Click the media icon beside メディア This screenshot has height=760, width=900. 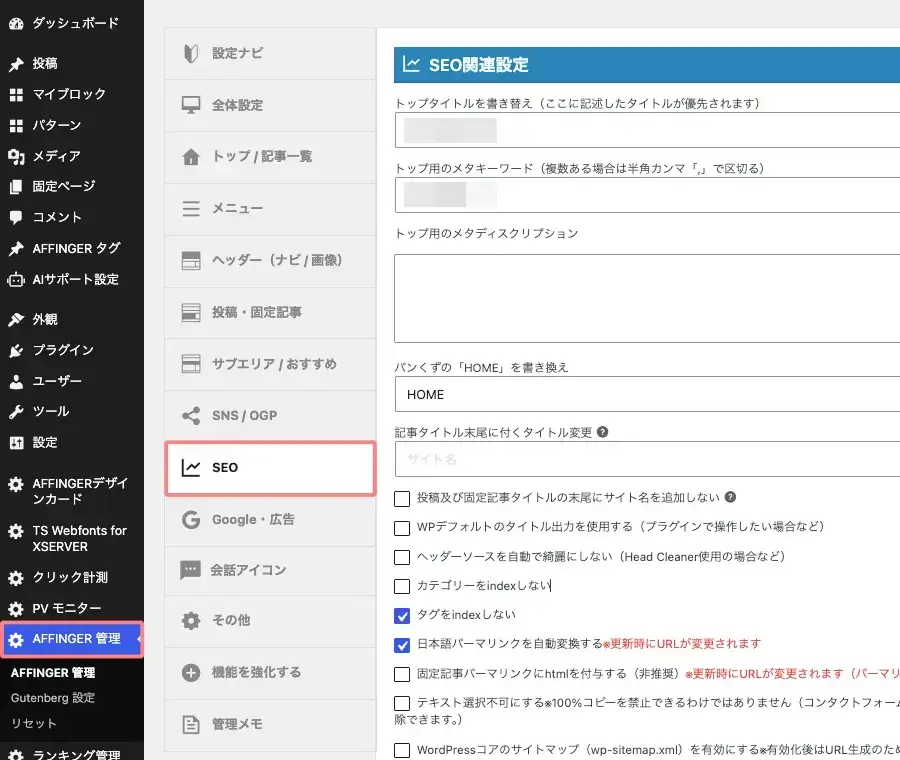pyautogui.click(x=16, y=156)
